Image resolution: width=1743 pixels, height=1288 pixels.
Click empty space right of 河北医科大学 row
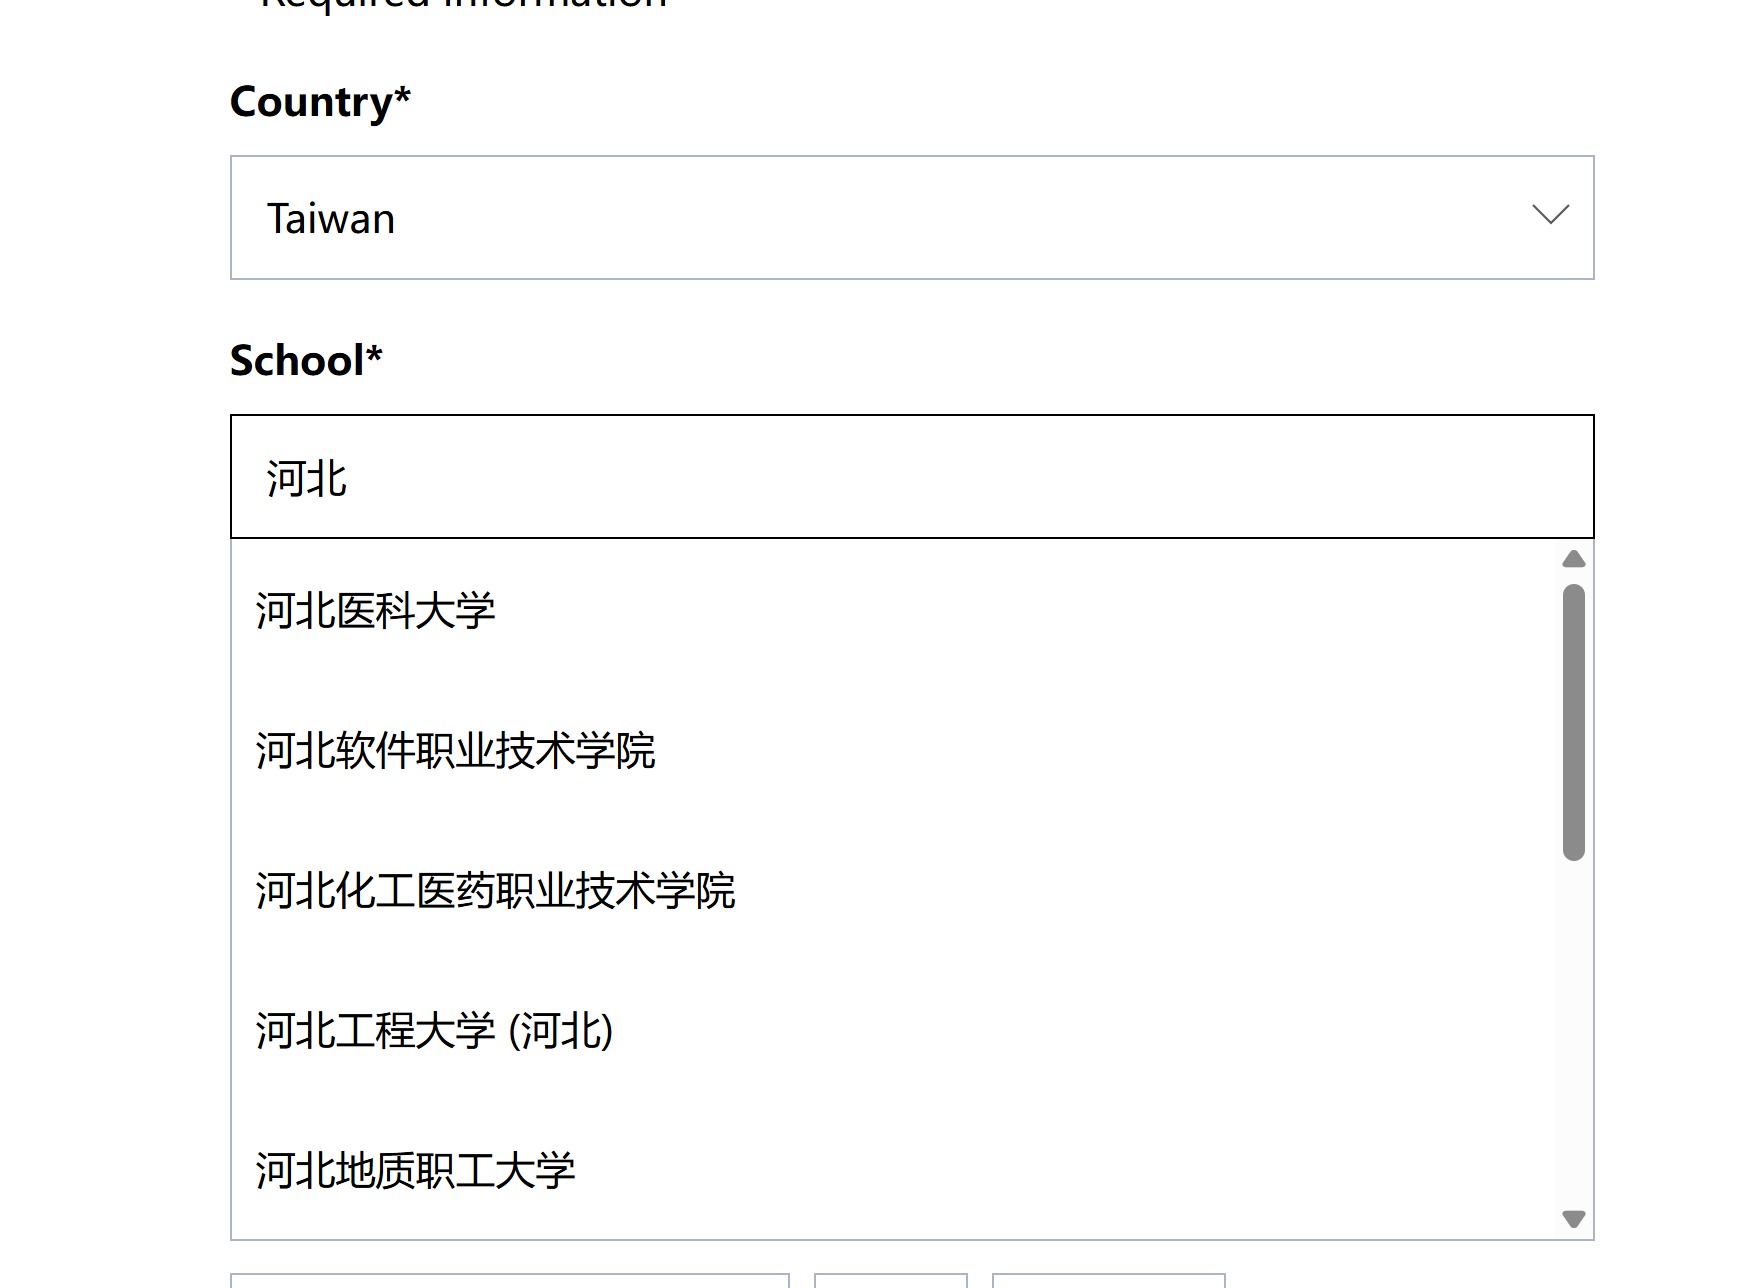click(x=1000, y=611)
